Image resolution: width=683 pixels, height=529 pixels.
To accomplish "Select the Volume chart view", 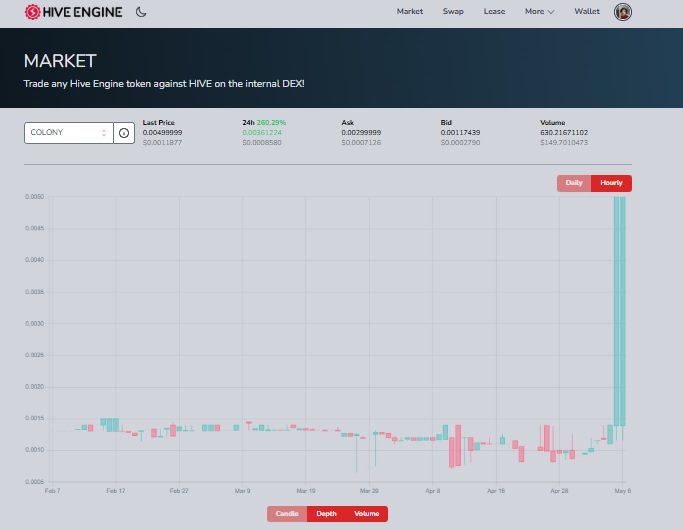I will coord(366,514).
